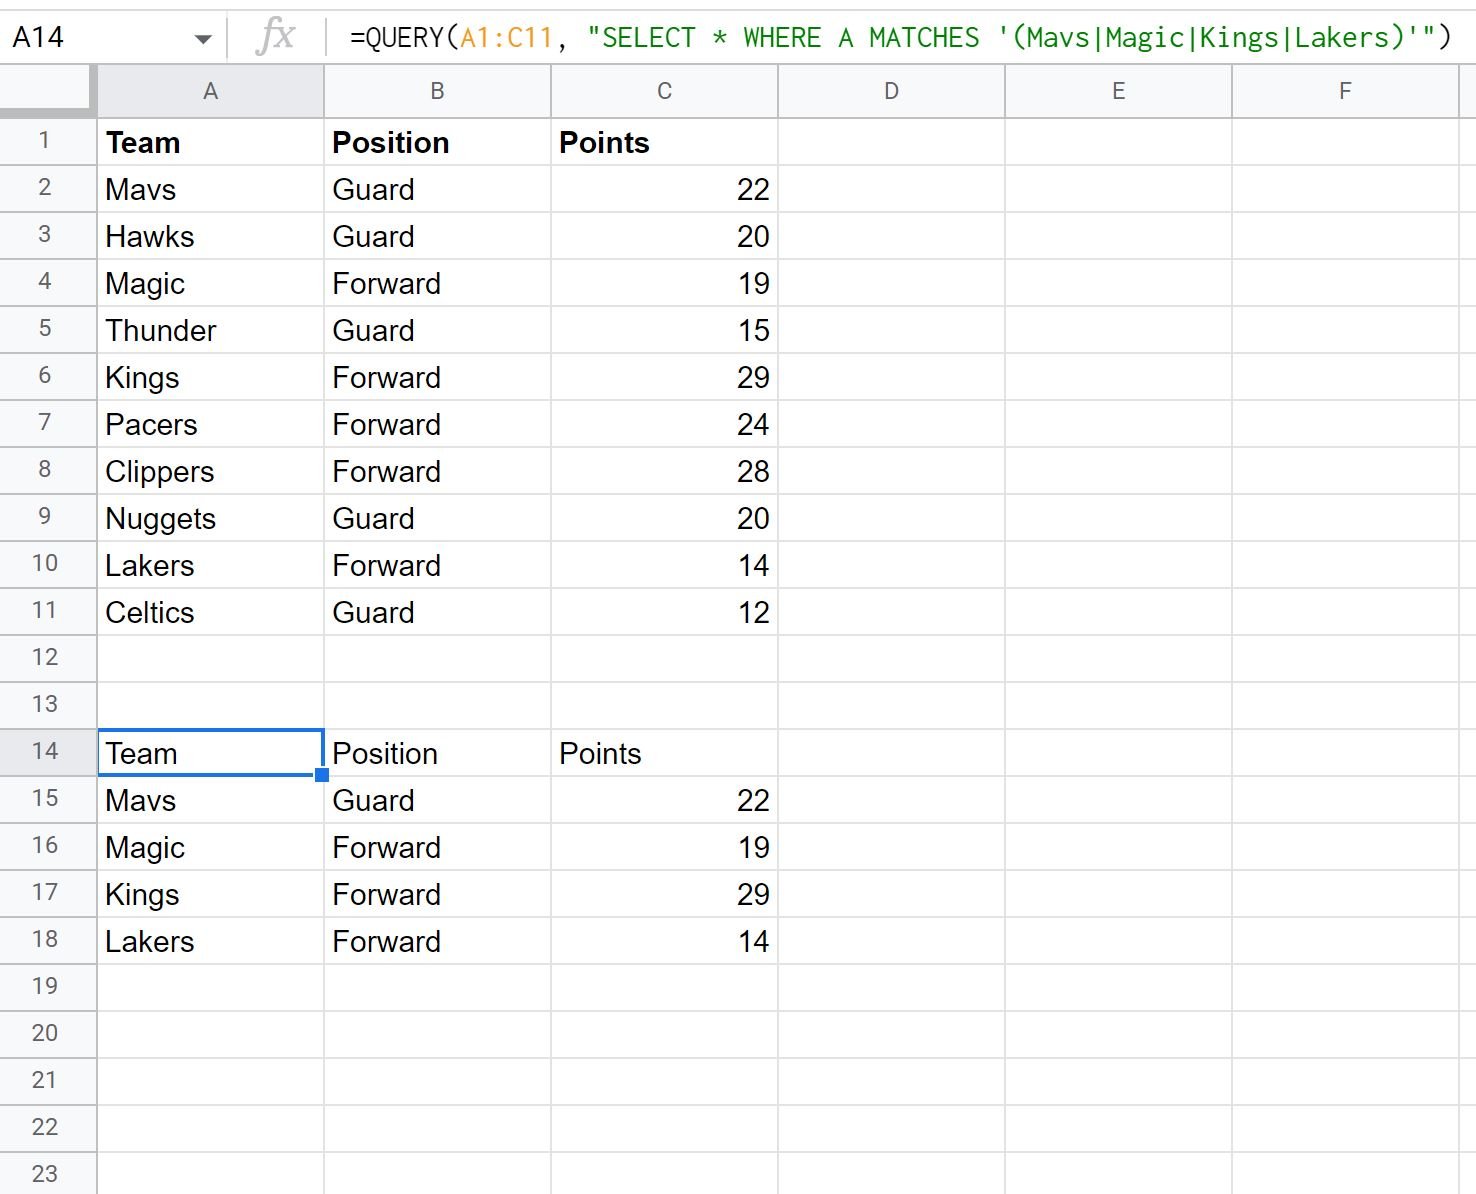Open the Name box dropdown arrow
The image size is (1476, 1194).
click(203, 39)
